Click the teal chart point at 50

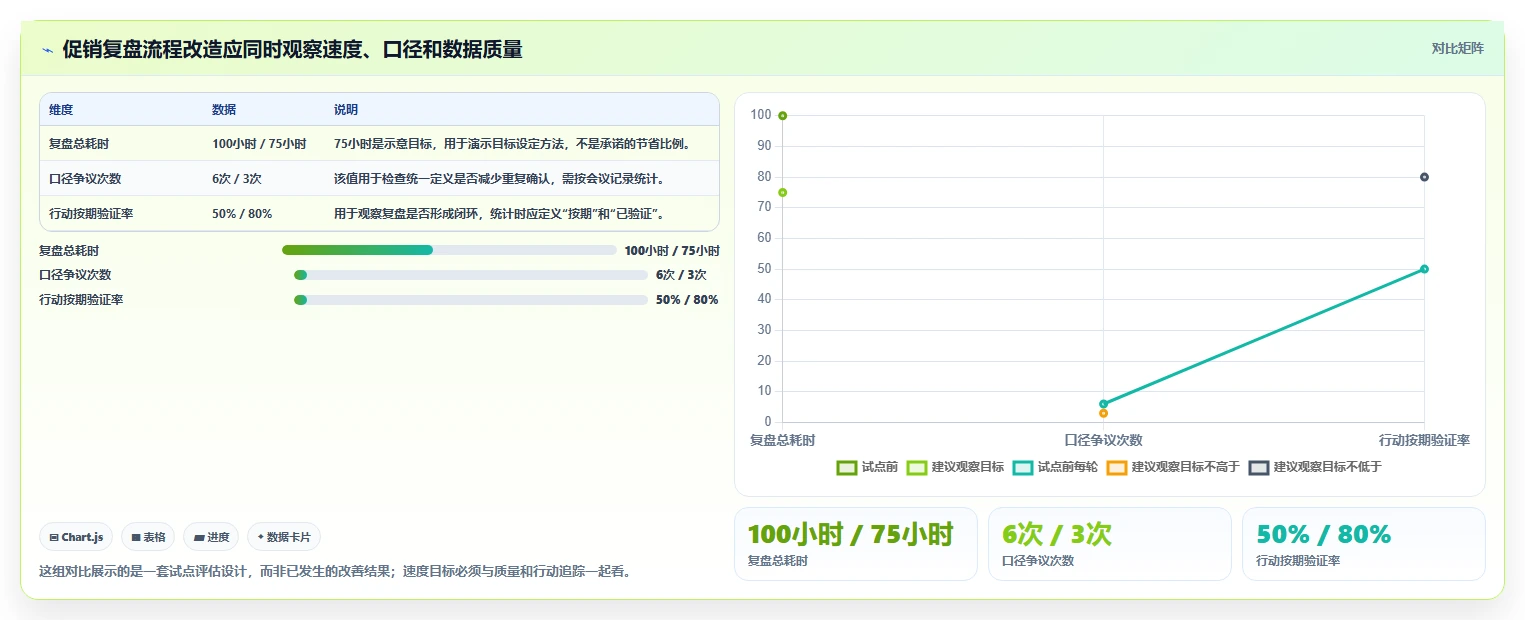coord(1424,269)
